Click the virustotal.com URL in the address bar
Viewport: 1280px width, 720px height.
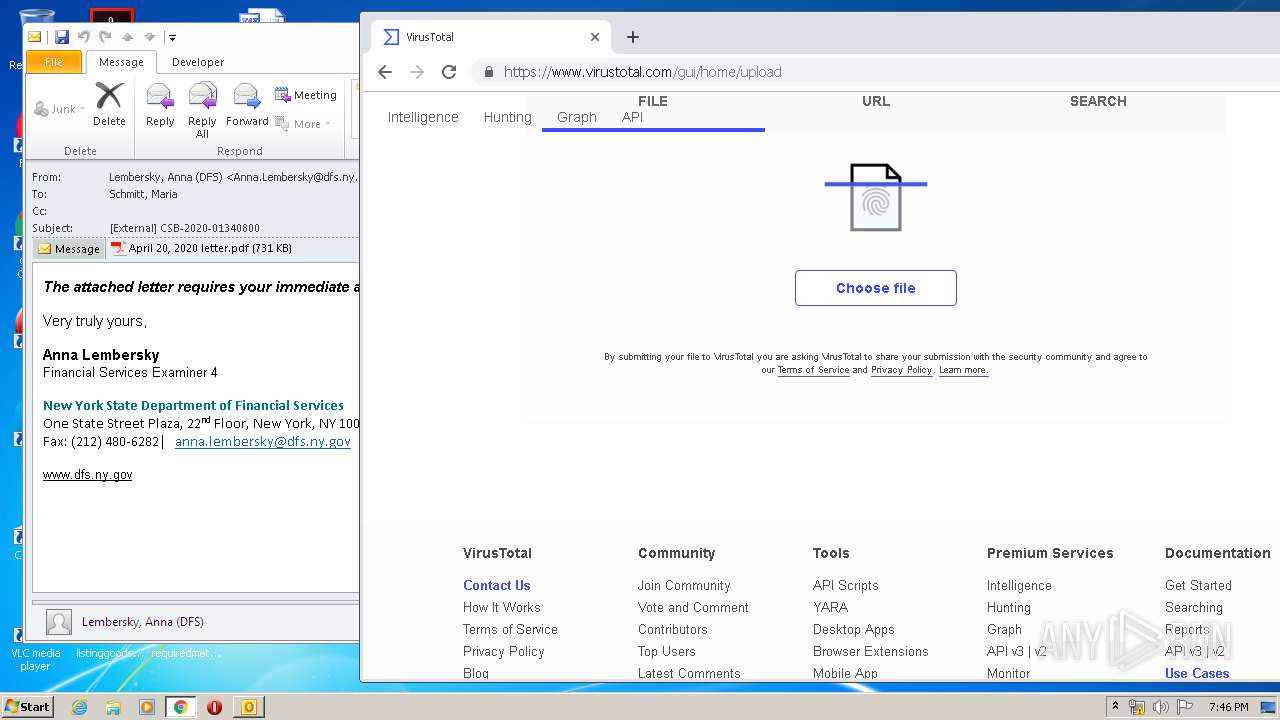click(642, 72)
